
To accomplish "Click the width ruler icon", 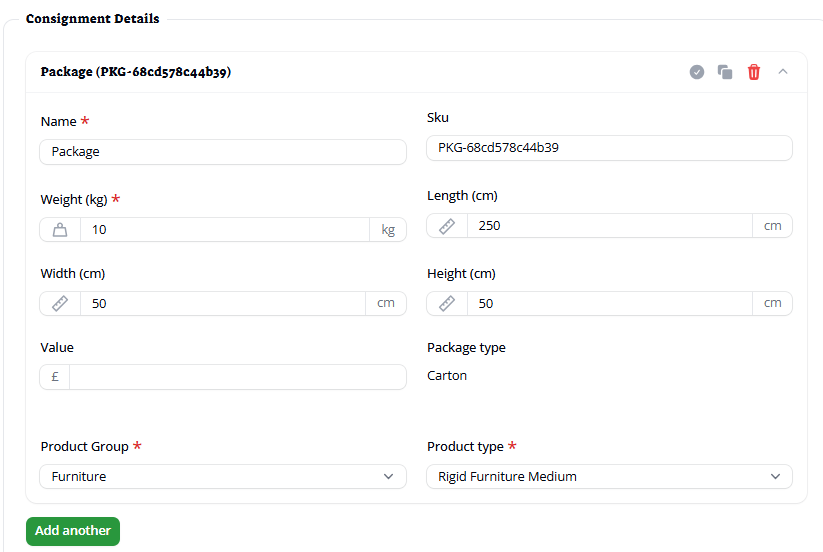I will click(x=60, y=304).
